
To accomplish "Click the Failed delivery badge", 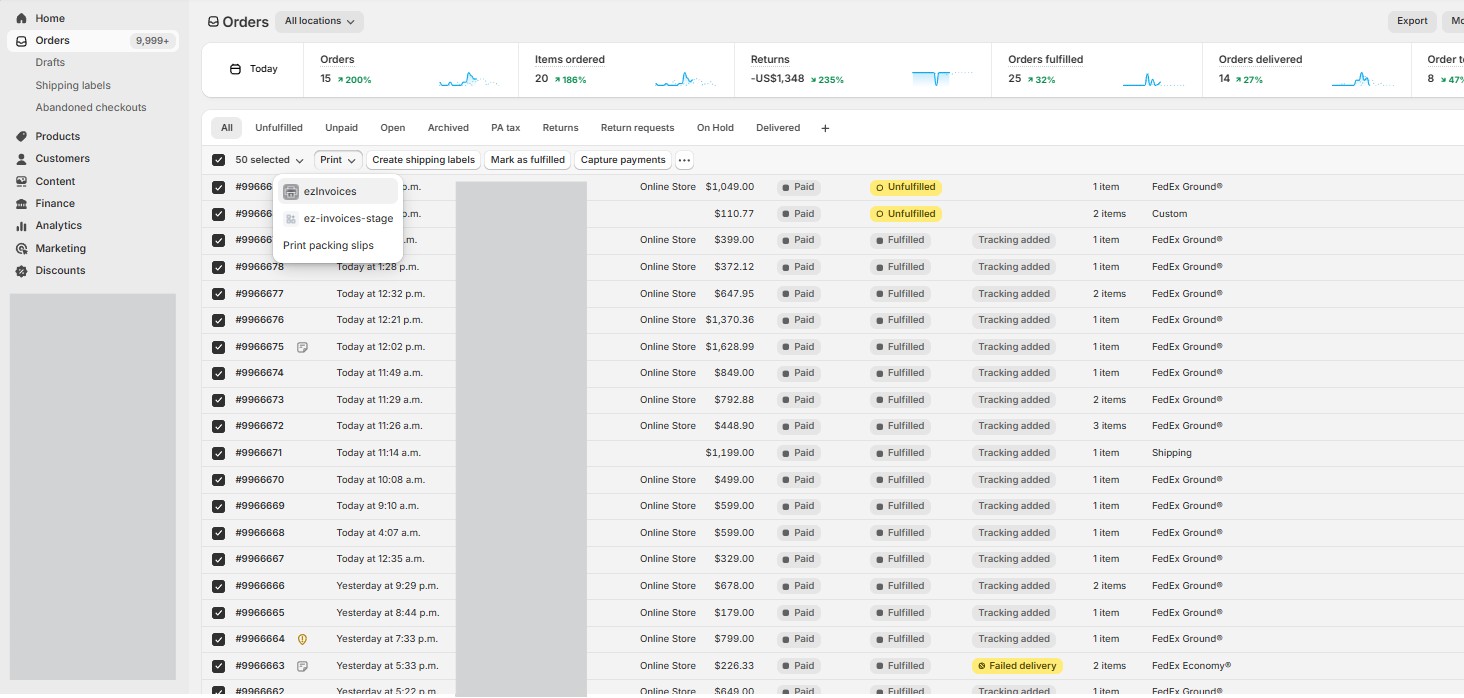I will 1015,666.
